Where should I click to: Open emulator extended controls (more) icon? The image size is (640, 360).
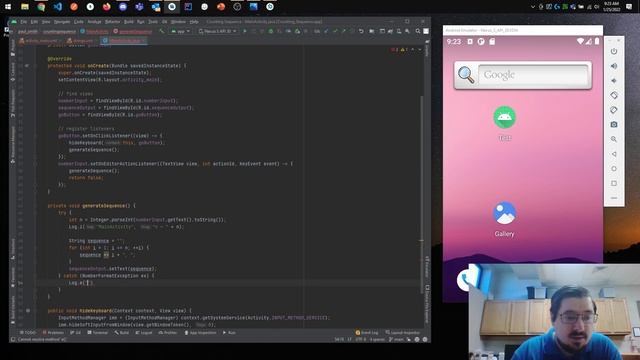pyautogui.click(x=613, y=198)
